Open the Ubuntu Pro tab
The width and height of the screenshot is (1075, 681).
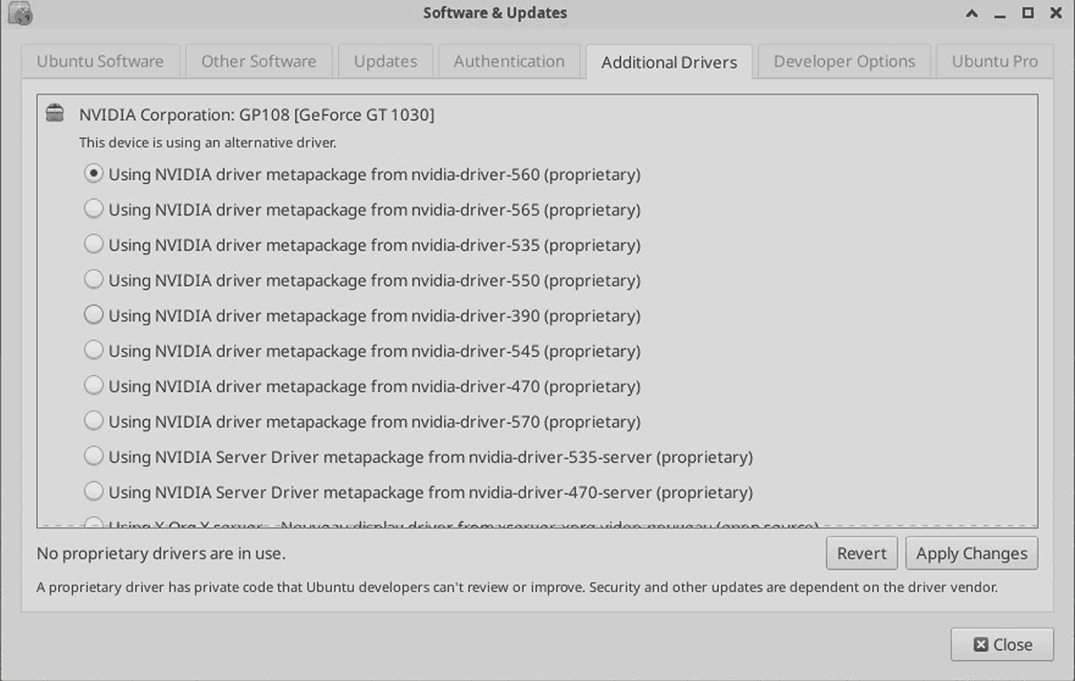click(x=994, y=61)
